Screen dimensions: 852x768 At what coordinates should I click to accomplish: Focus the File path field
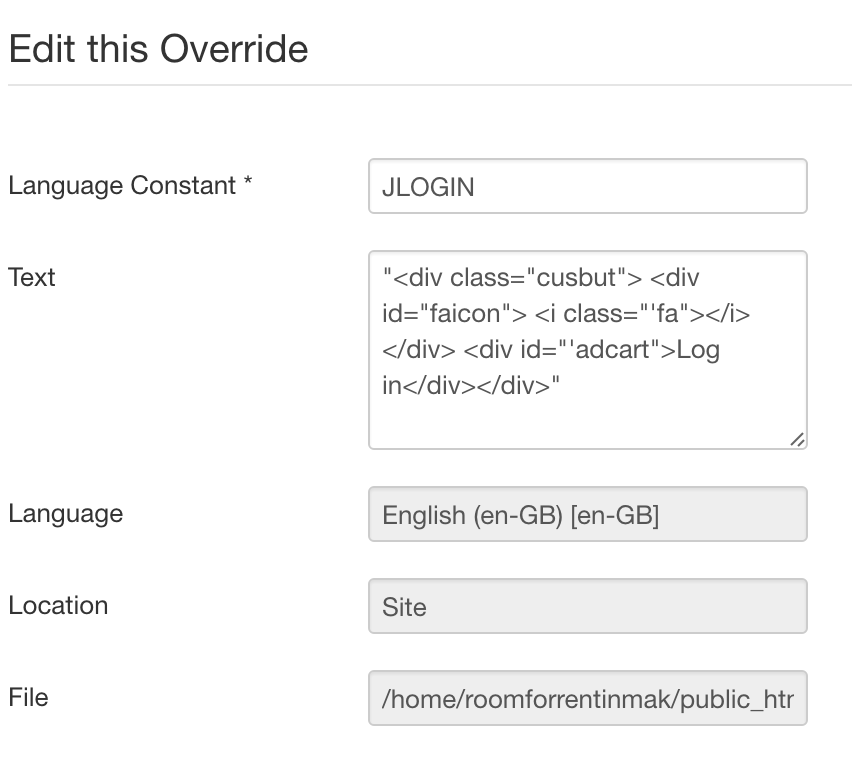(587, 699)
